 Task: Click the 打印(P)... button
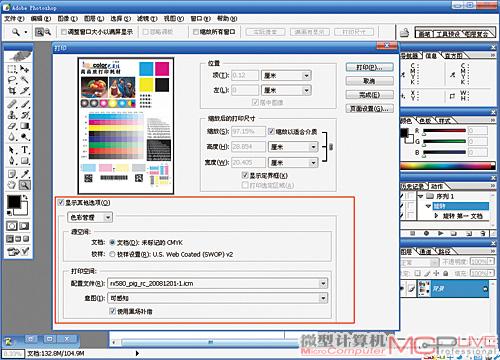point(369,68)
